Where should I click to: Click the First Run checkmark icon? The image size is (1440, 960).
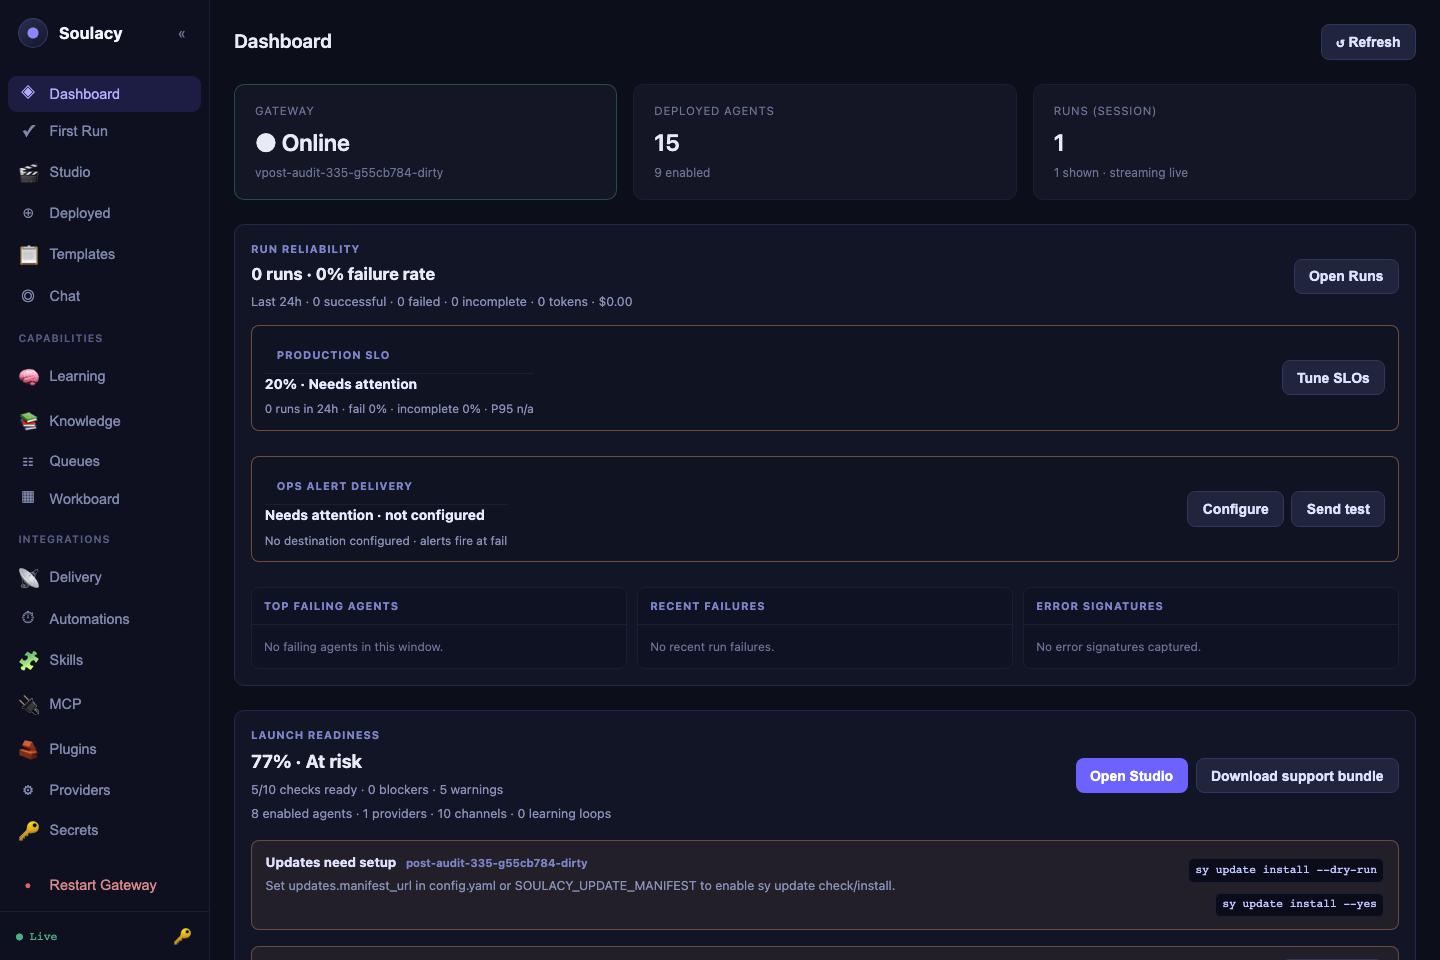[28, 131]
